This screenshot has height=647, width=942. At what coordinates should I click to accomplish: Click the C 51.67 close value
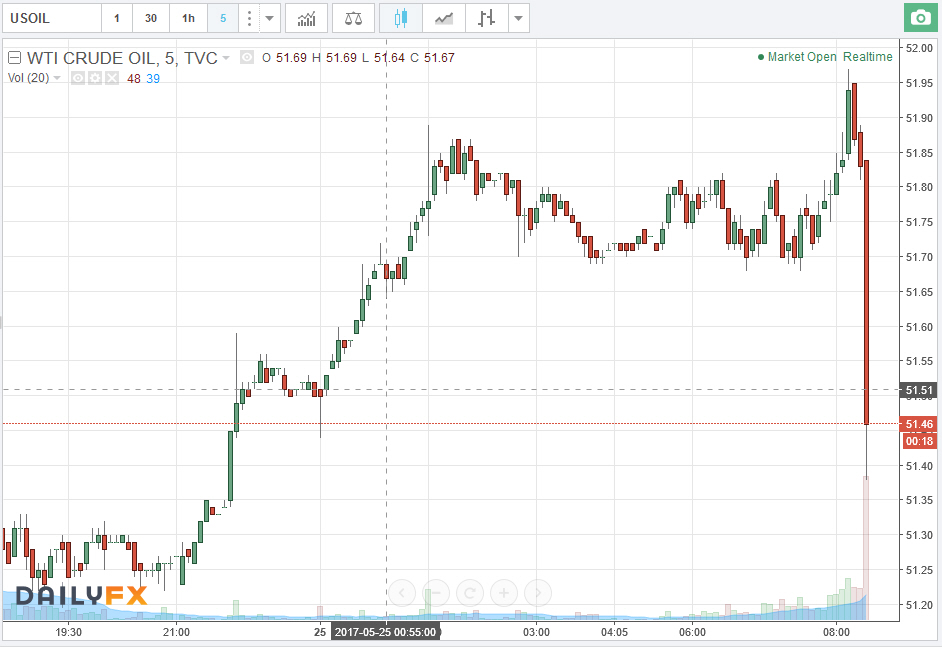tap(433, 58)
